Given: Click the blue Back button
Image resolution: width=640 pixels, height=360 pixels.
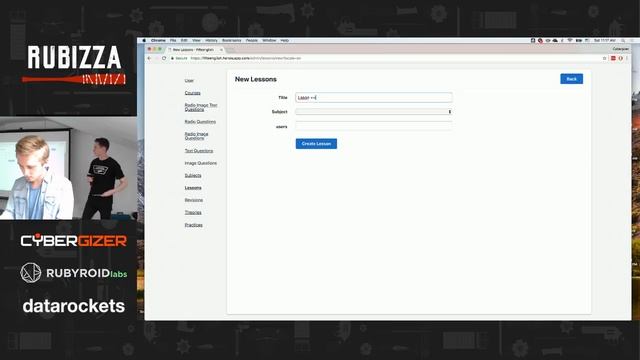Looking at the screenshot, I should click(x=571, y=79).
